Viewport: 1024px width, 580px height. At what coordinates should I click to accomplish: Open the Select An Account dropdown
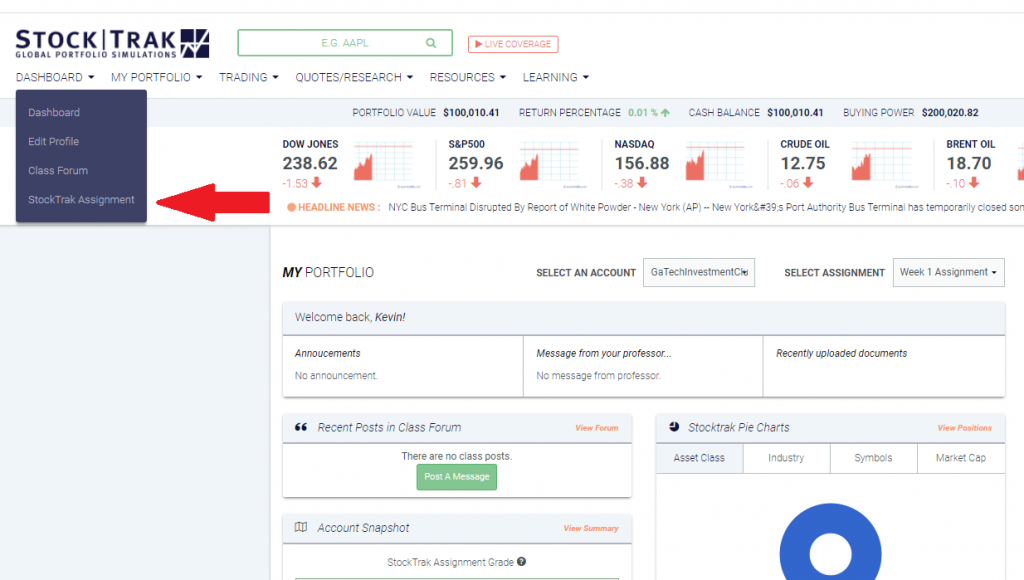699,272
